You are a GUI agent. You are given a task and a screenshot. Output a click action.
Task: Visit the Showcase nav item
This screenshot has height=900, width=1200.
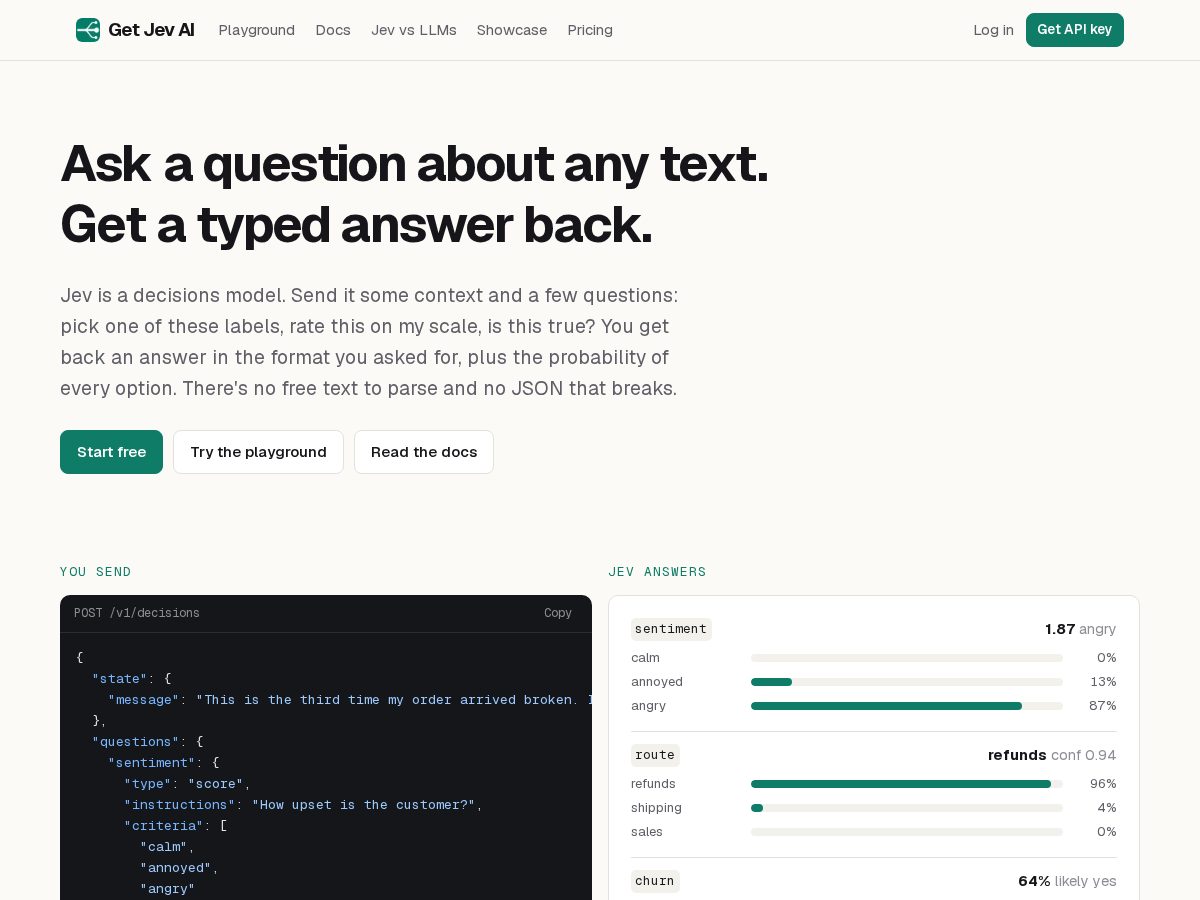[x=512, y=30]
